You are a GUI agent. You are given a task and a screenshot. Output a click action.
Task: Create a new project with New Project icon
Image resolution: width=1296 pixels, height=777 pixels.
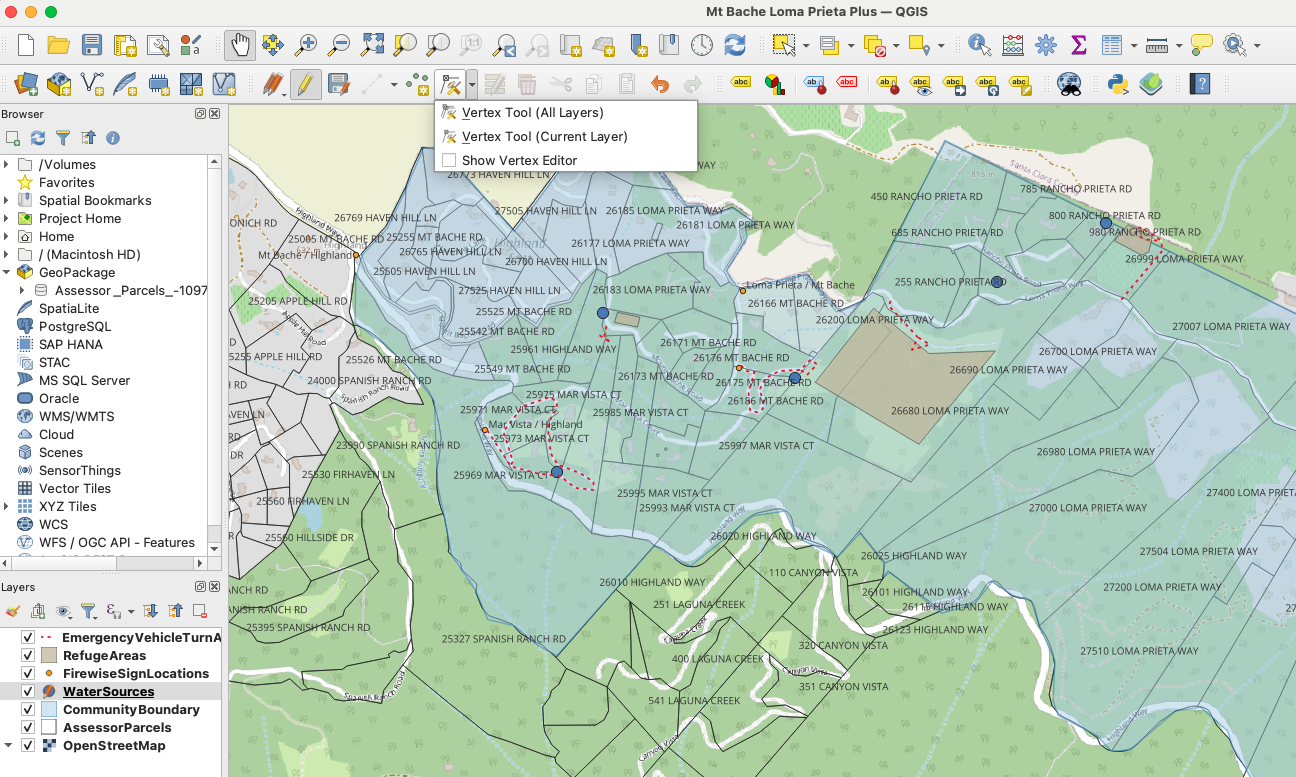coord(26,45)
